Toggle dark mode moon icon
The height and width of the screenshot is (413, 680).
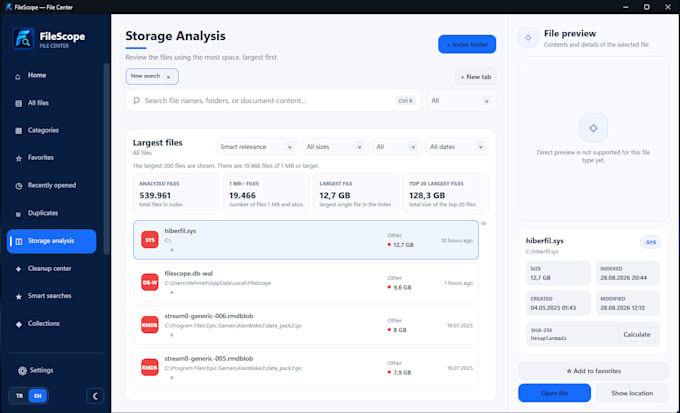tap(95, 396)
